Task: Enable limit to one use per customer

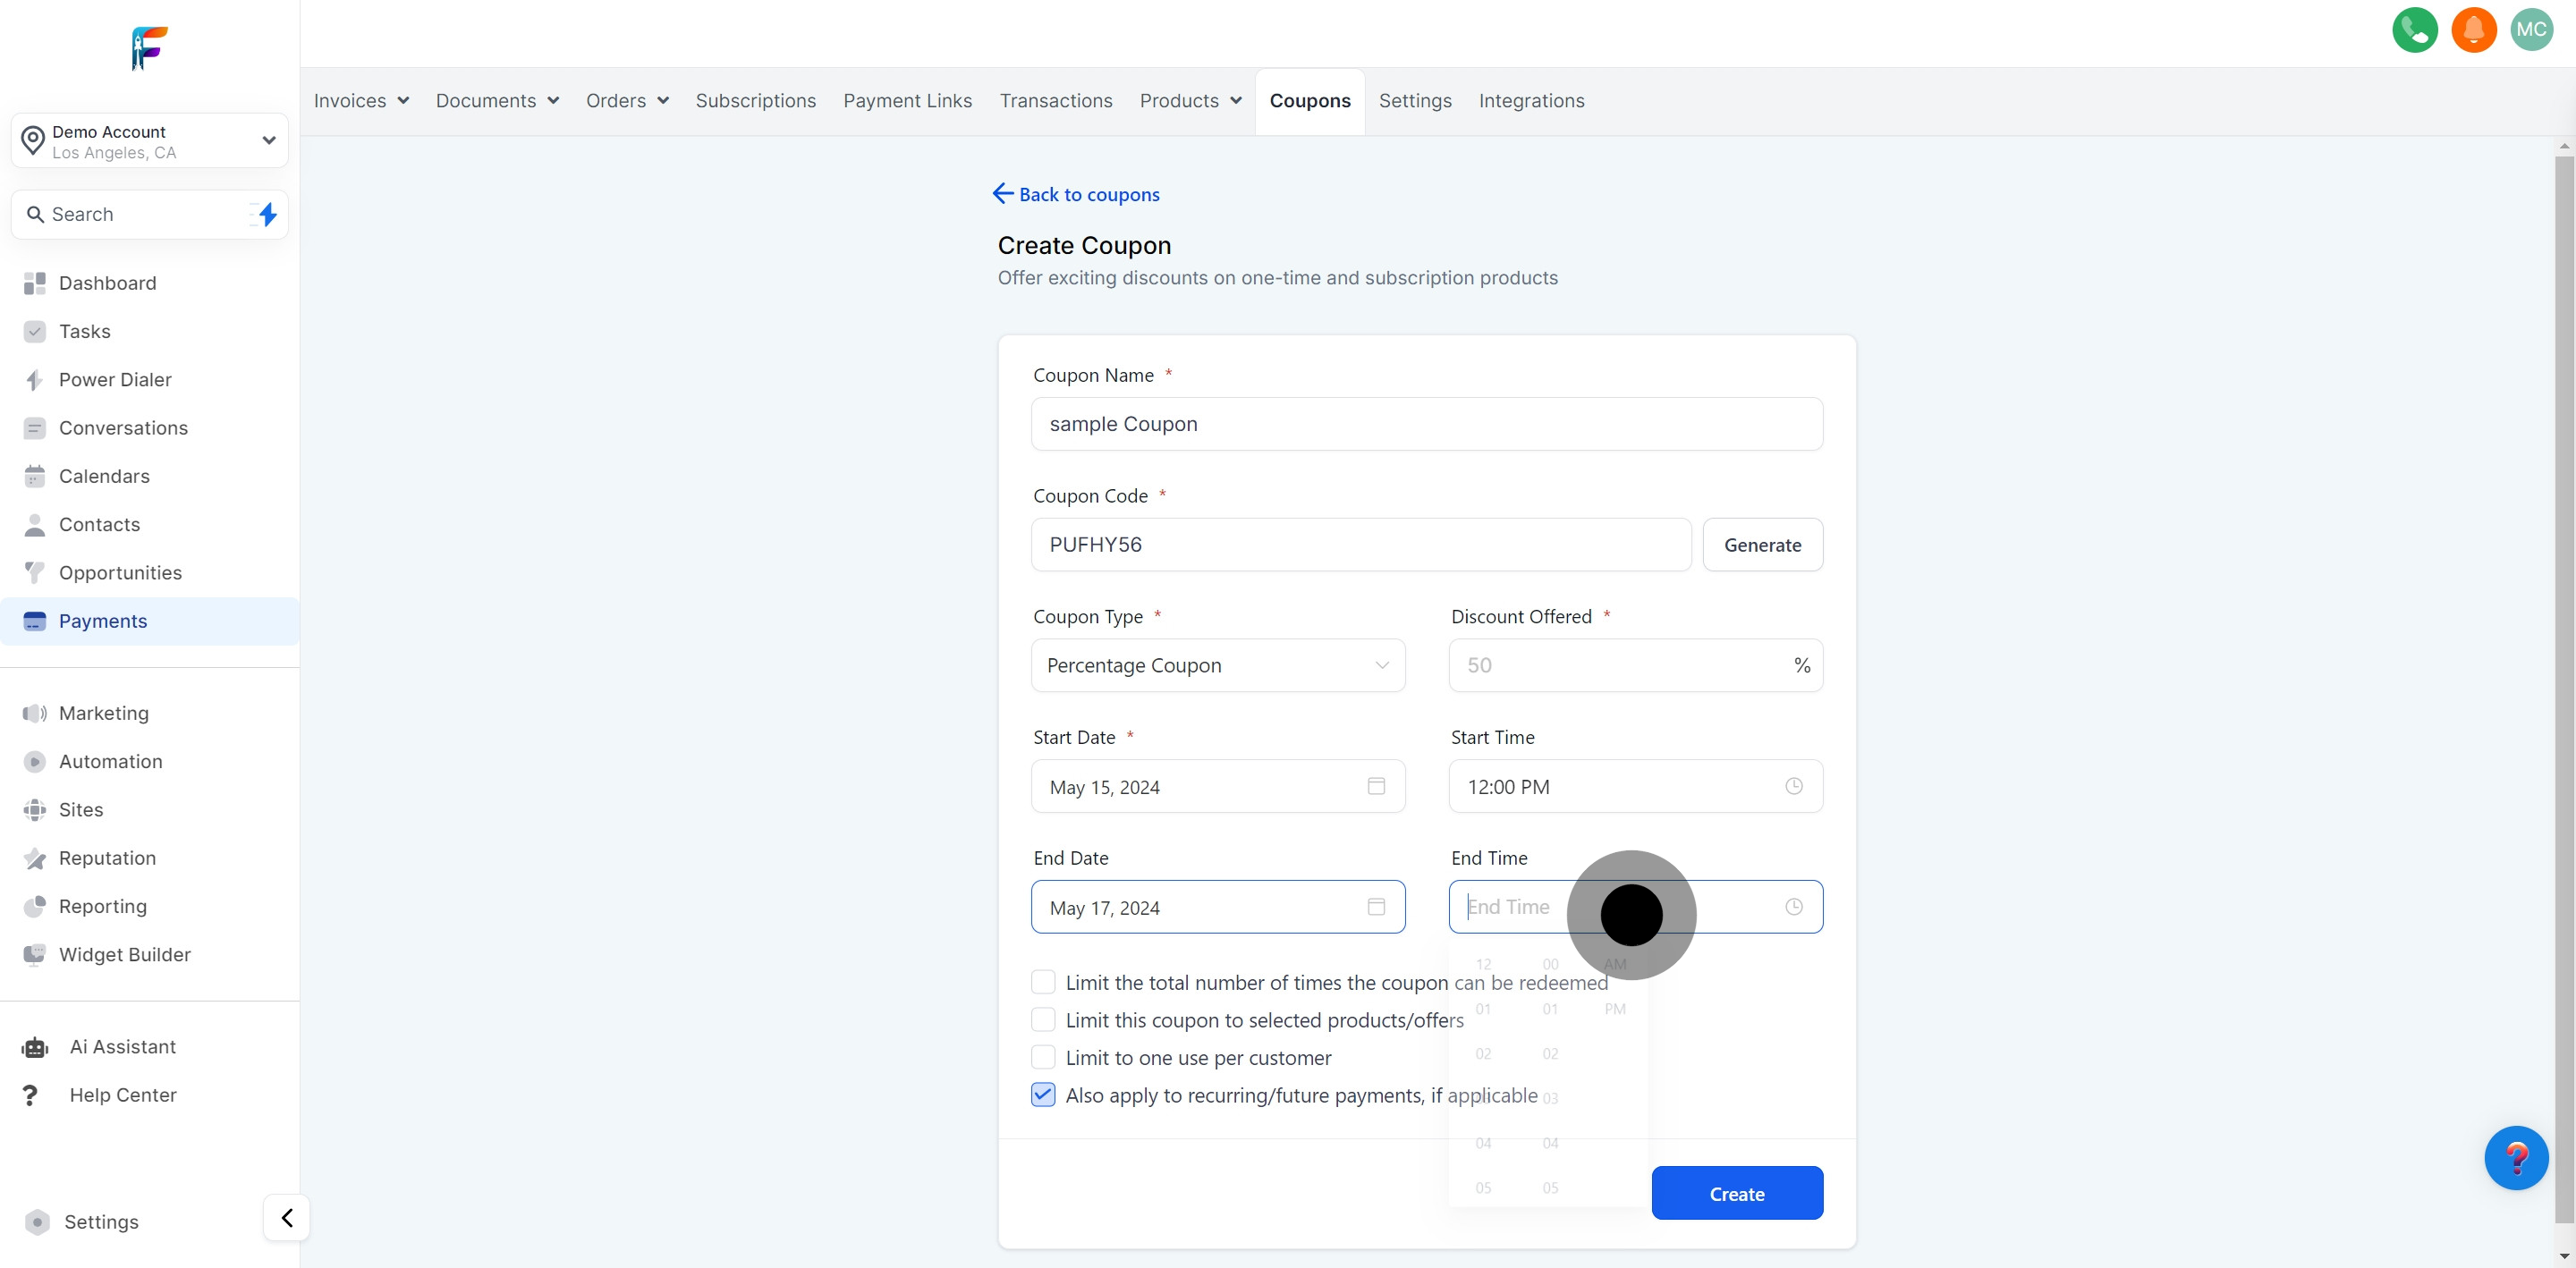Action: [x=1043, y=1057]
